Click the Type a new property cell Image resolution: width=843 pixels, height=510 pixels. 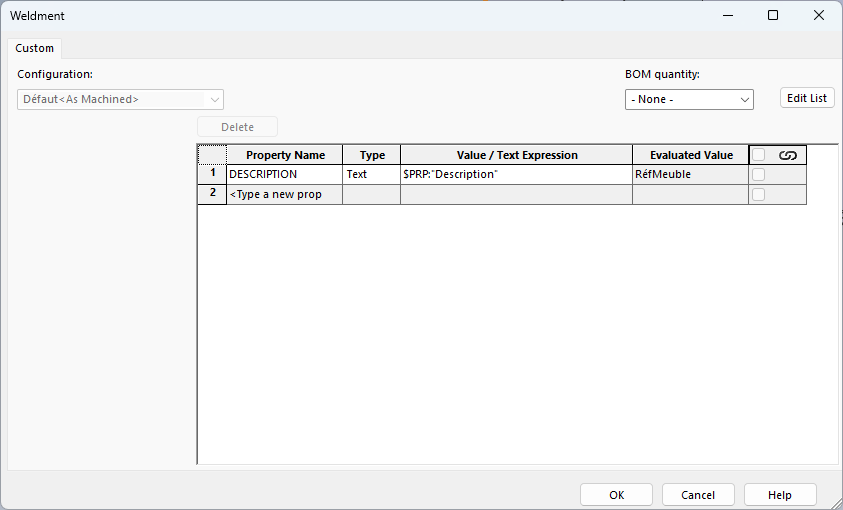(284, 194)
